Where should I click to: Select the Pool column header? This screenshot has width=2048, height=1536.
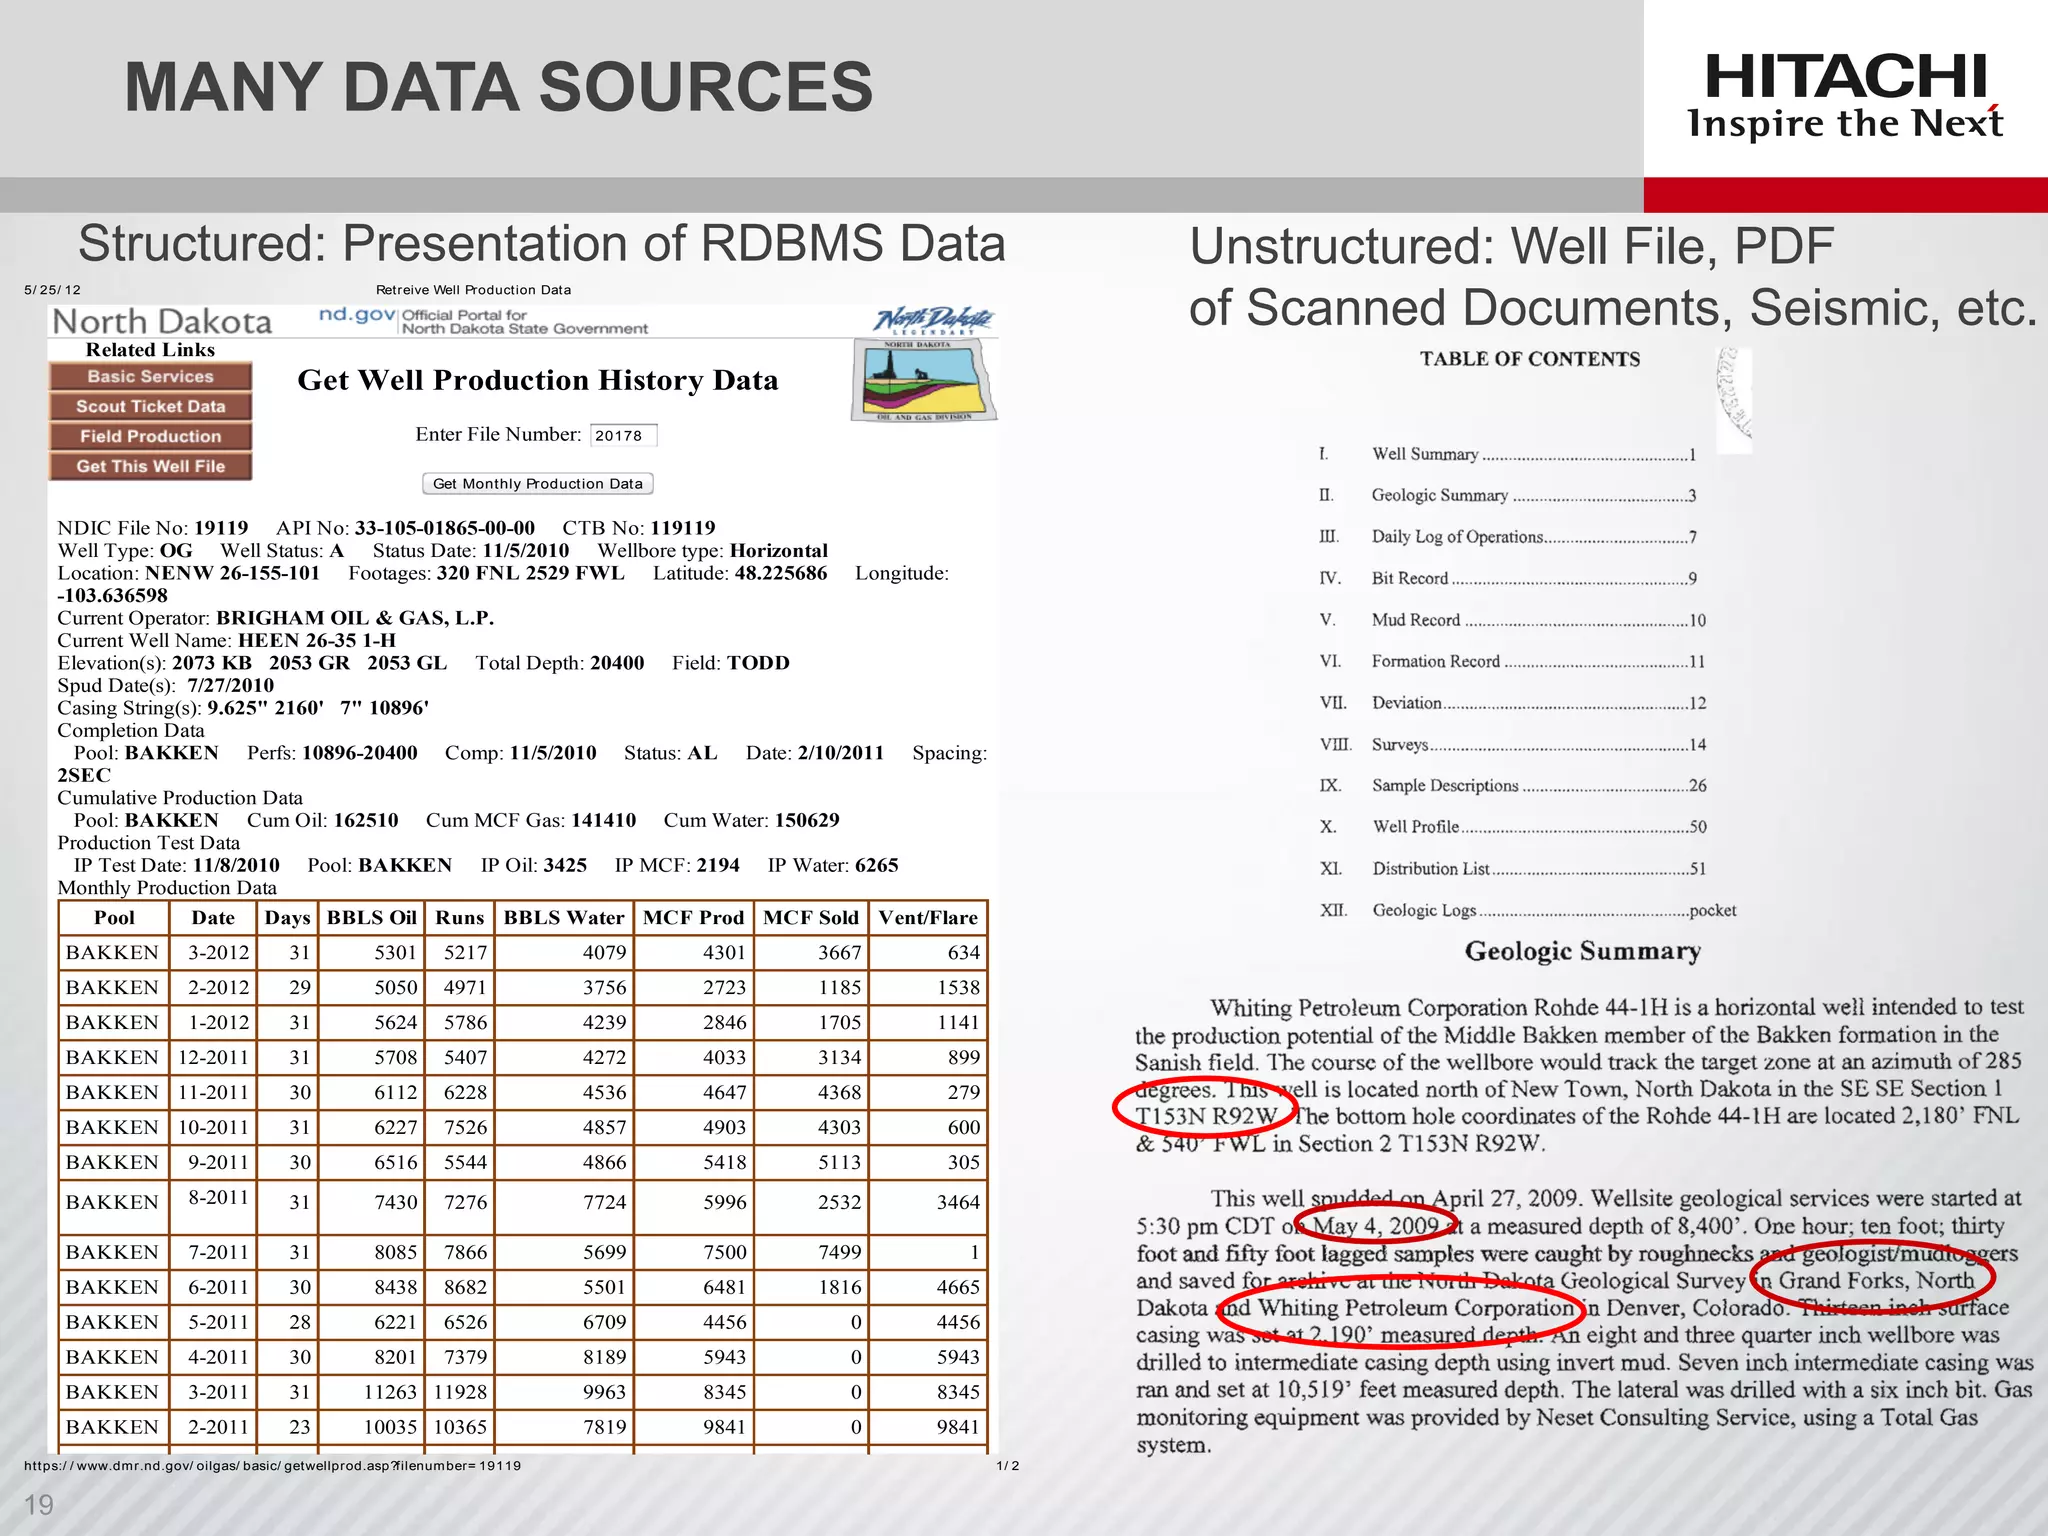tap(114, 918)
